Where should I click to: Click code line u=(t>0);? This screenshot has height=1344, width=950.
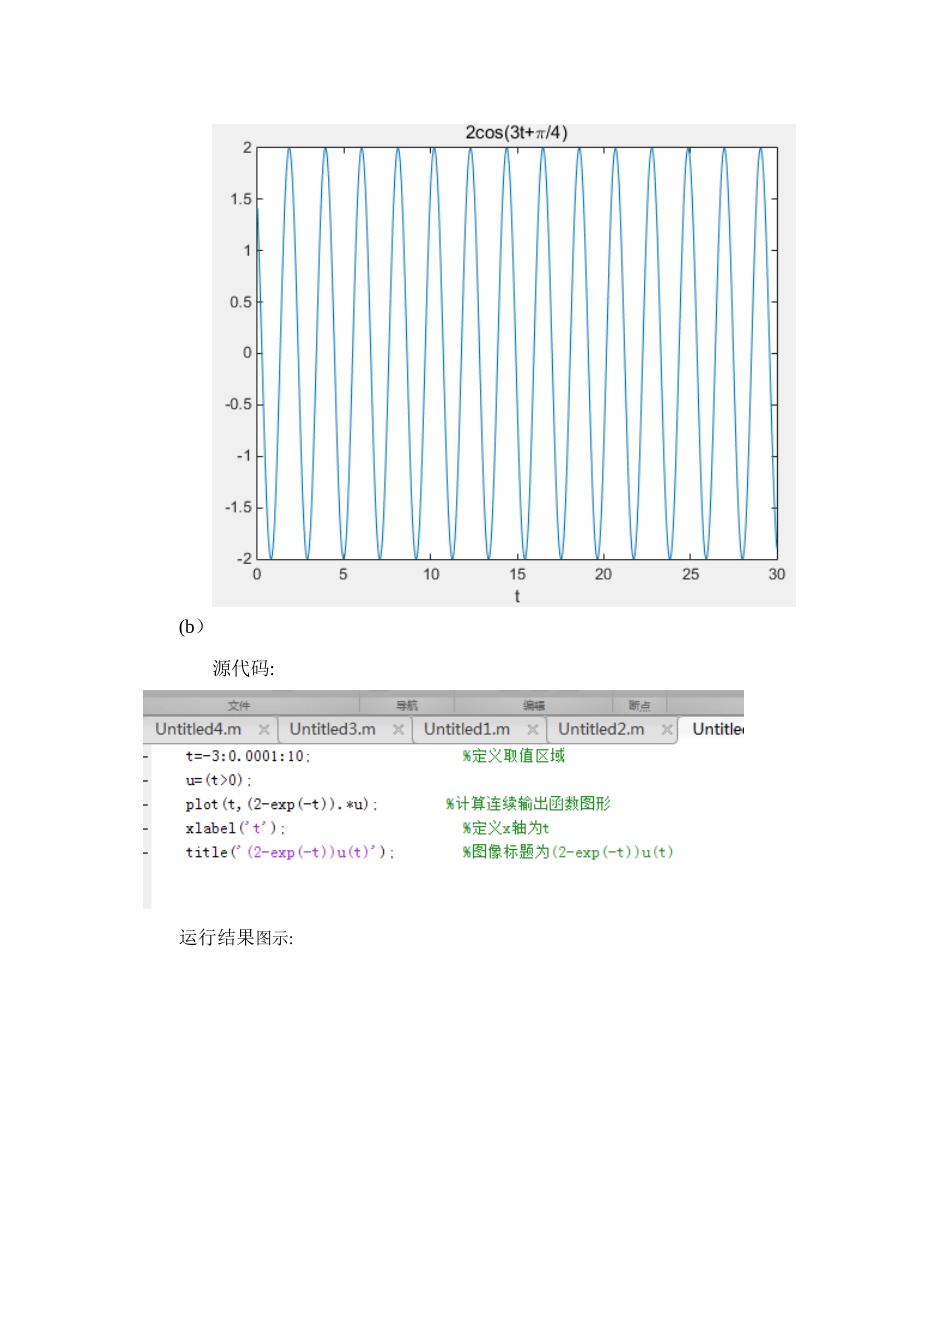tap(218, 780)
